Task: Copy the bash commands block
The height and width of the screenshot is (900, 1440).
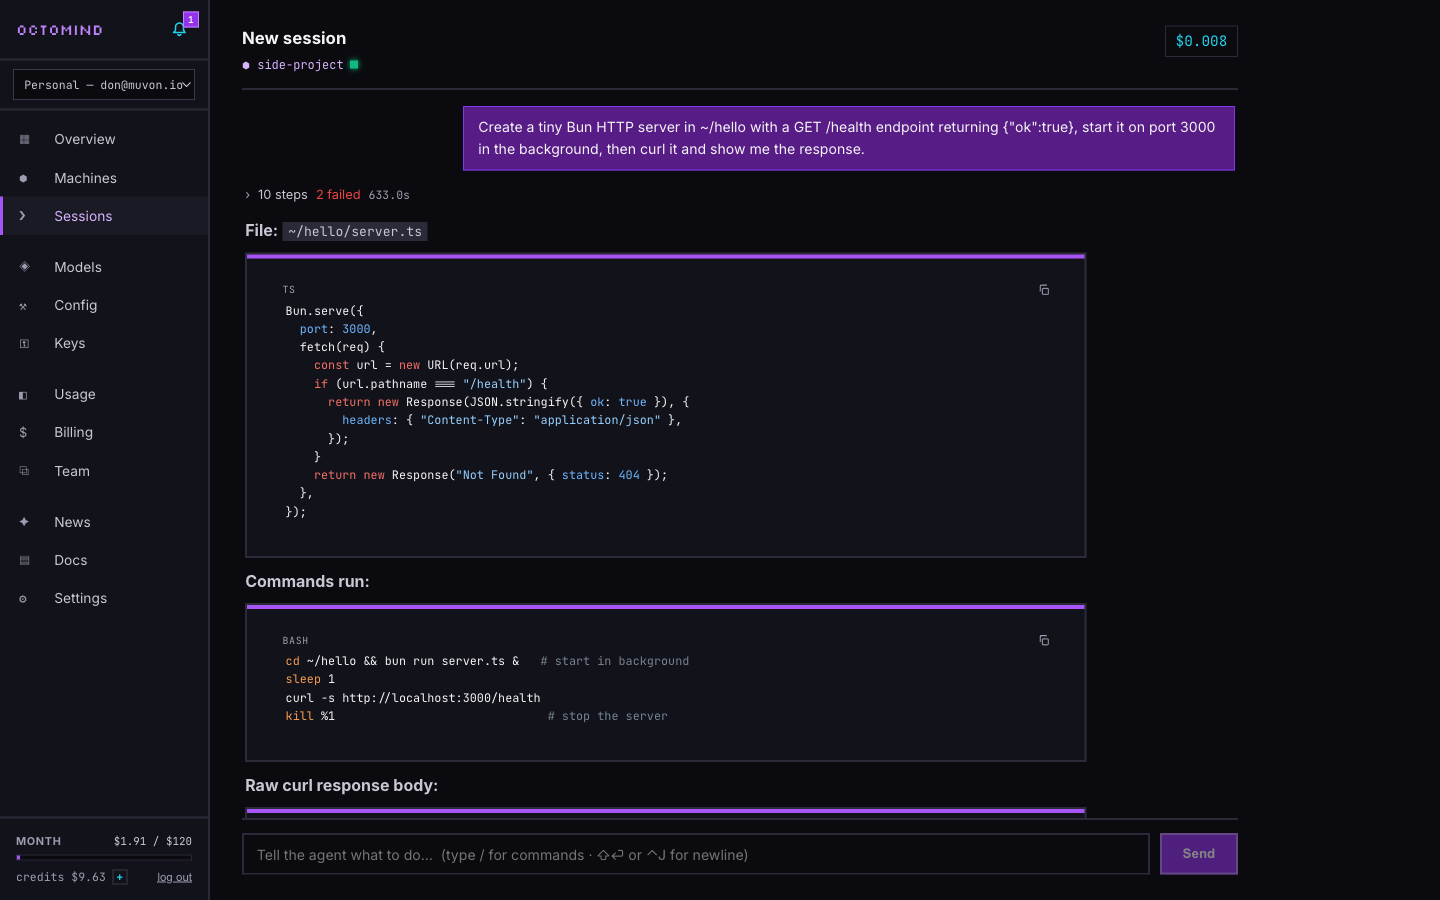Action: (x=1044, y=640)
